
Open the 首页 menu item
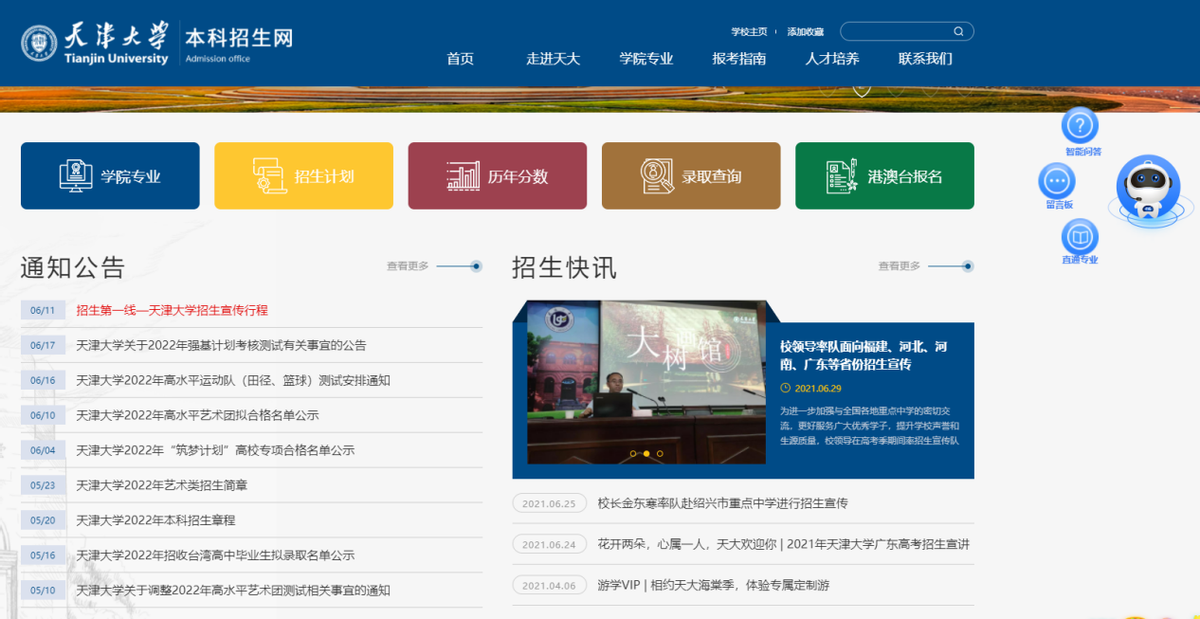click(460, 59)
